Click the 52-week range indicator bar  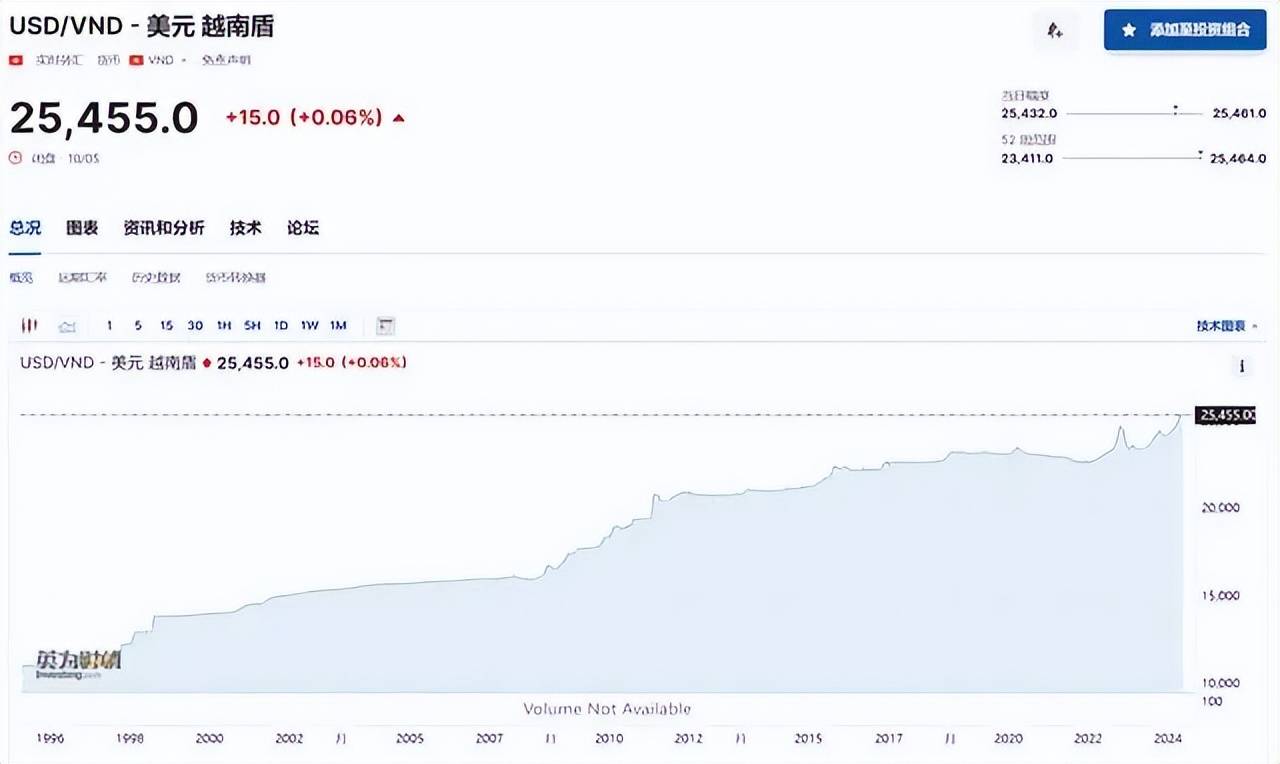click(x=1133, y=157)
